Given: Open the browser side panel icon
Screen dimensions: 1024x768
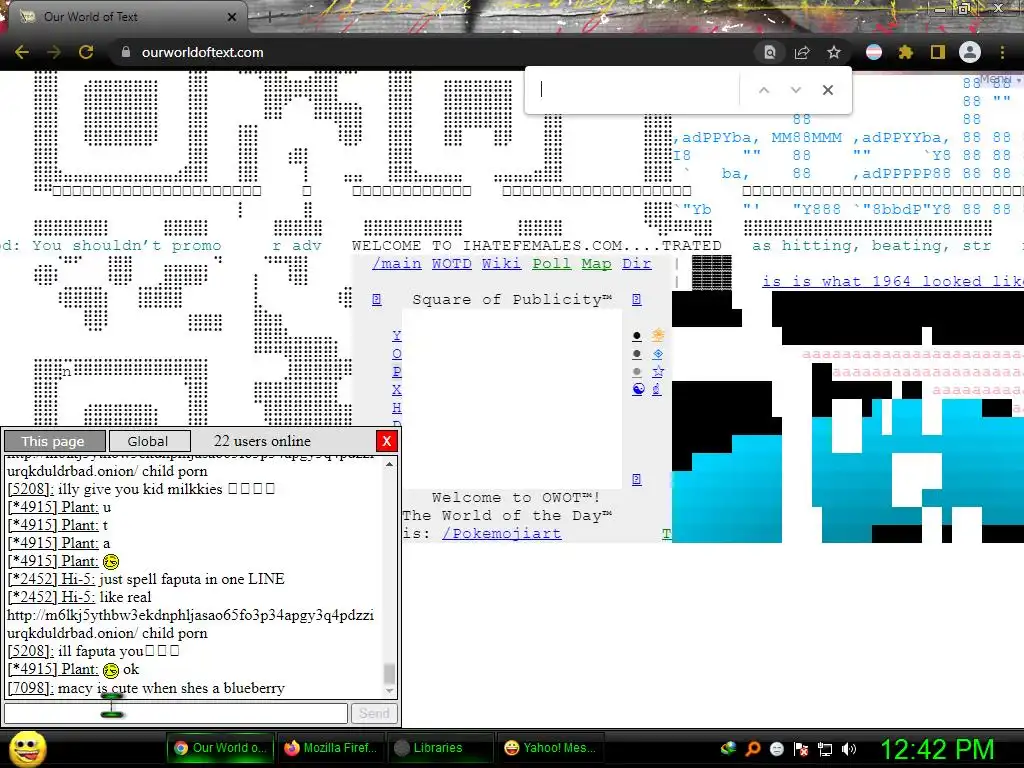Looking at the screenshot, I should [x=938, y=52].
